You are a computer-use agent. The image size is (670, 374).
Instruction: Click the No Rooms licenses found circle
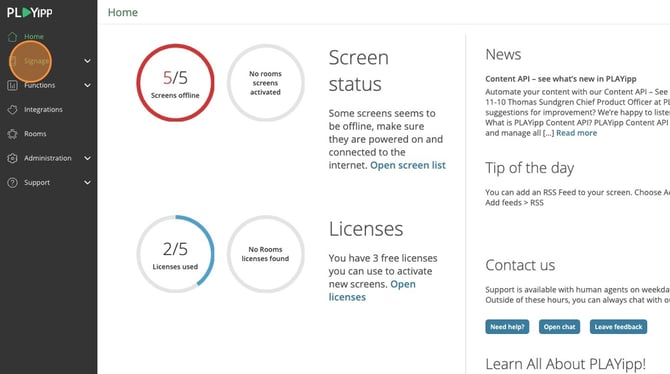tap(265, 254)
